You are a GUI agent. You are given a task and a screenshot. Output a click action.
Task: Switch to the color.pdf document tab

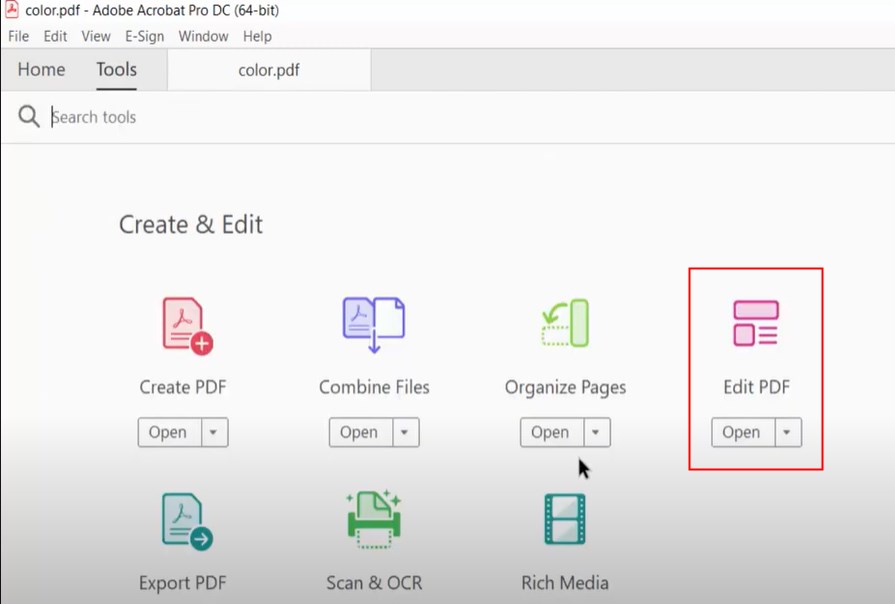point(269,71)
